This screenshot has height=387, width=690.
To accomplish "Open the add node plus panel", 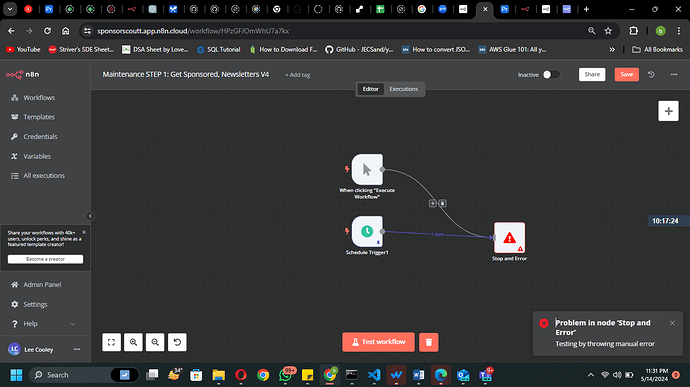I will (x=668, y=111).
